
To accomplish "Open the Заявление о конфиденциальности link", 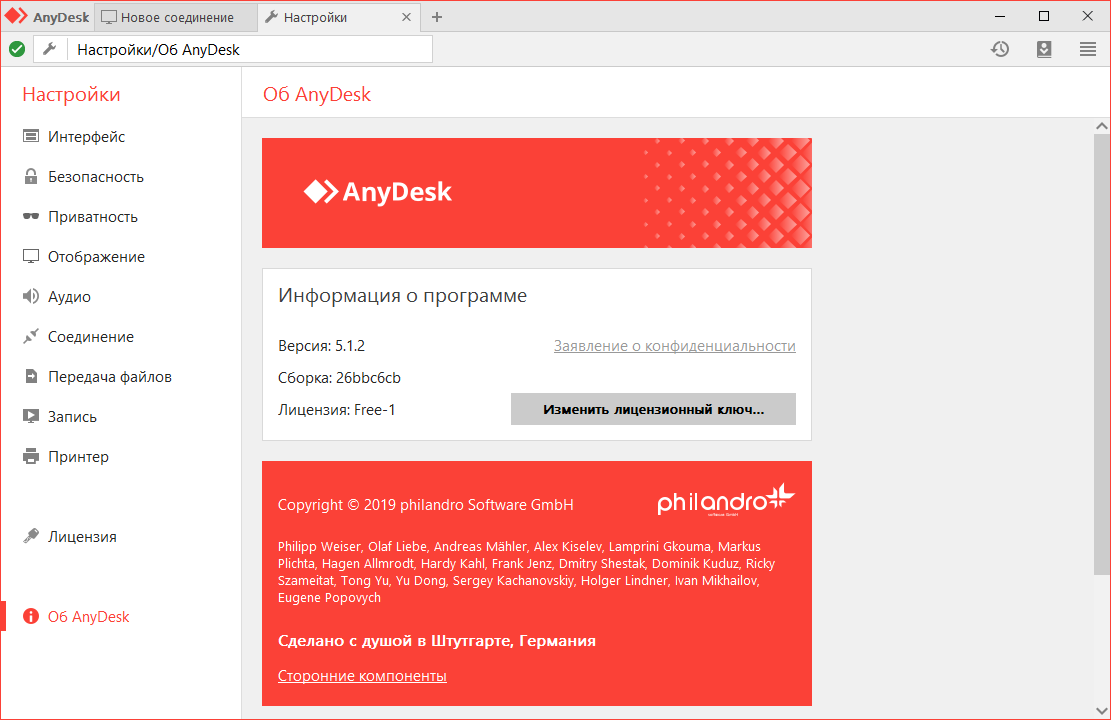I will 674,345.
